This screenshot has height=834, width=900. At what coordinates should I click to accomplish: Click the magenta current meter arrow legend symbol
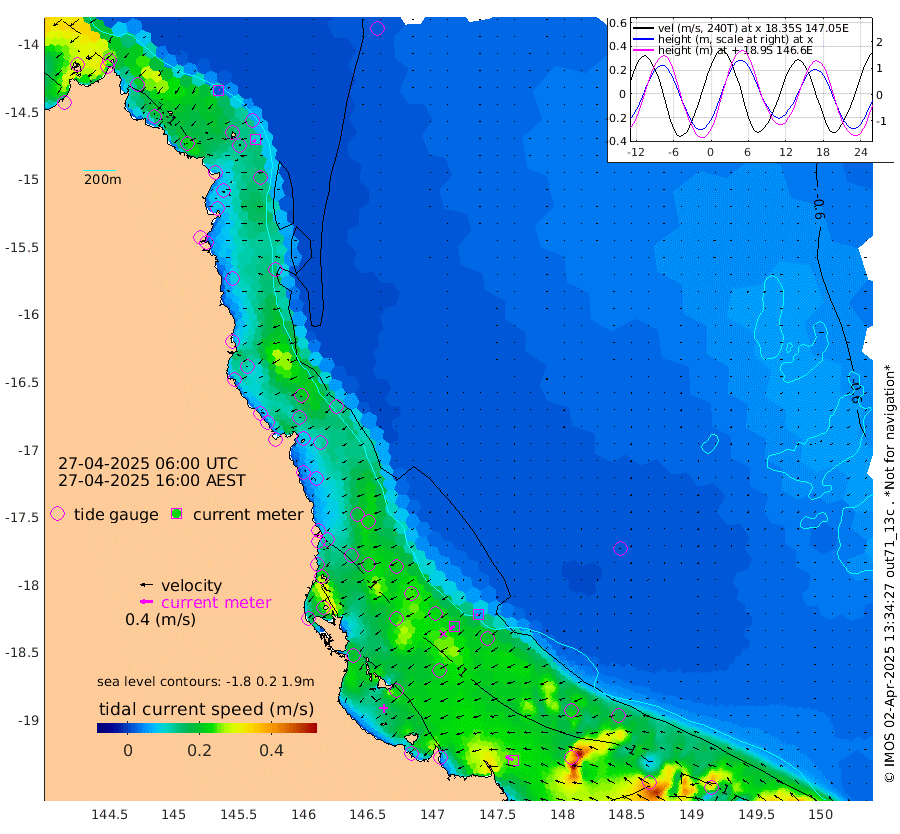click(147, 602)
